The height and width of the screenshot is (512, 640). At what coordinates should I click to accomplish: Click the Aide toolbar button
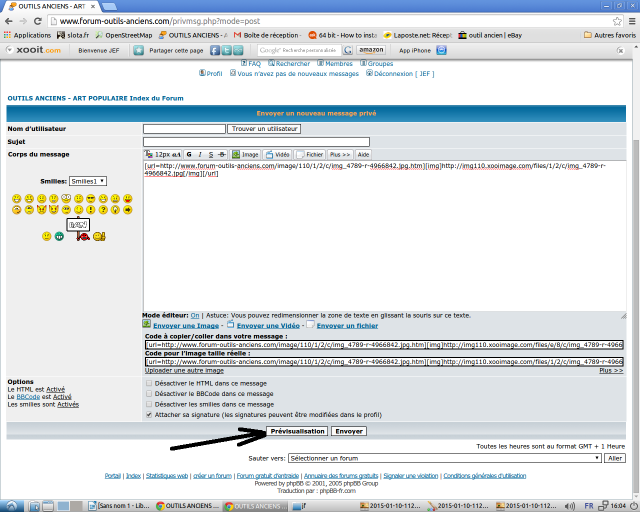click(x=363, y=155)
